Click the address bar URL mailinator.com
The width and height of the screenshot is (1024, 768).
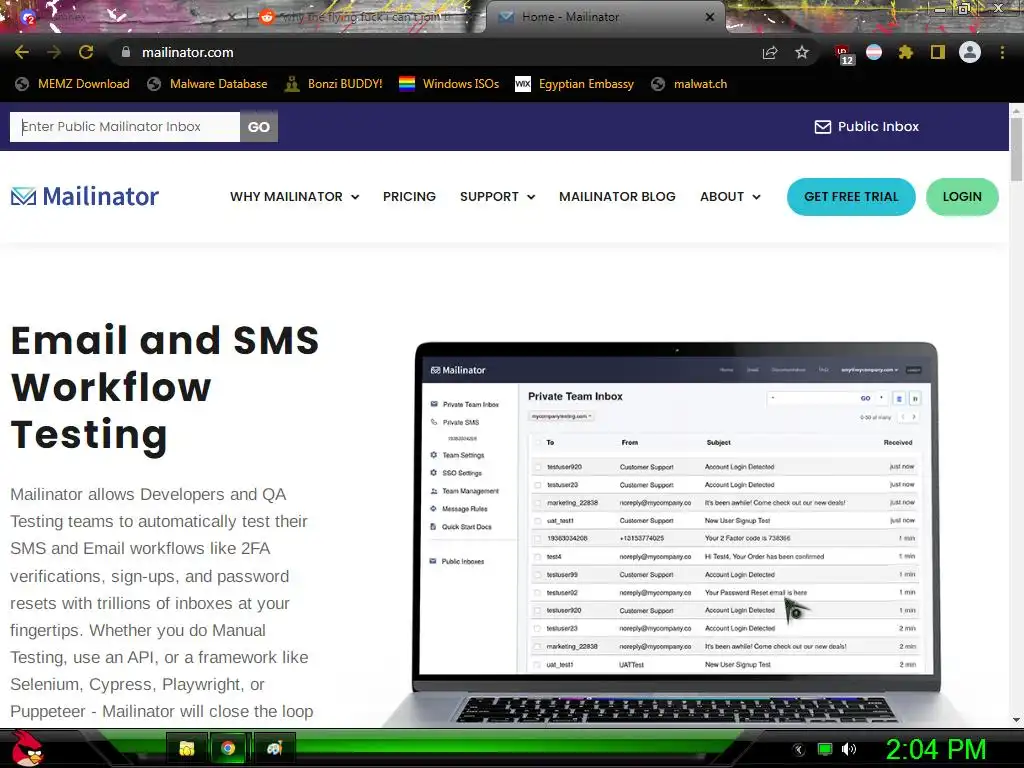point(188,52)
